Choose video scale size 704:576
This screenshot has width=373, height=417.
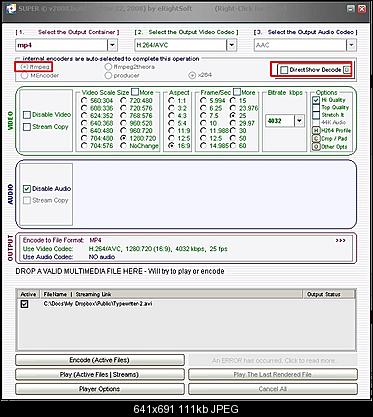84,146
